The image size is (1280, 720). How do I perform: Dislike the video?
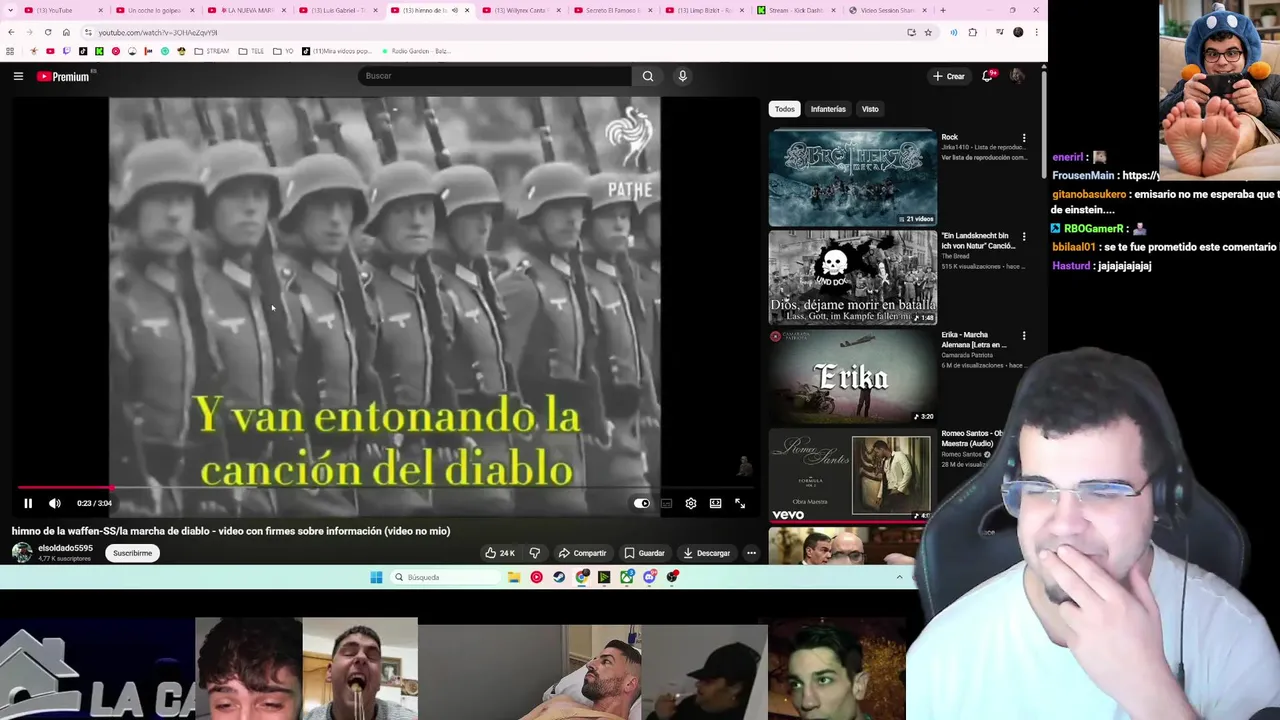tap(535, 553)
